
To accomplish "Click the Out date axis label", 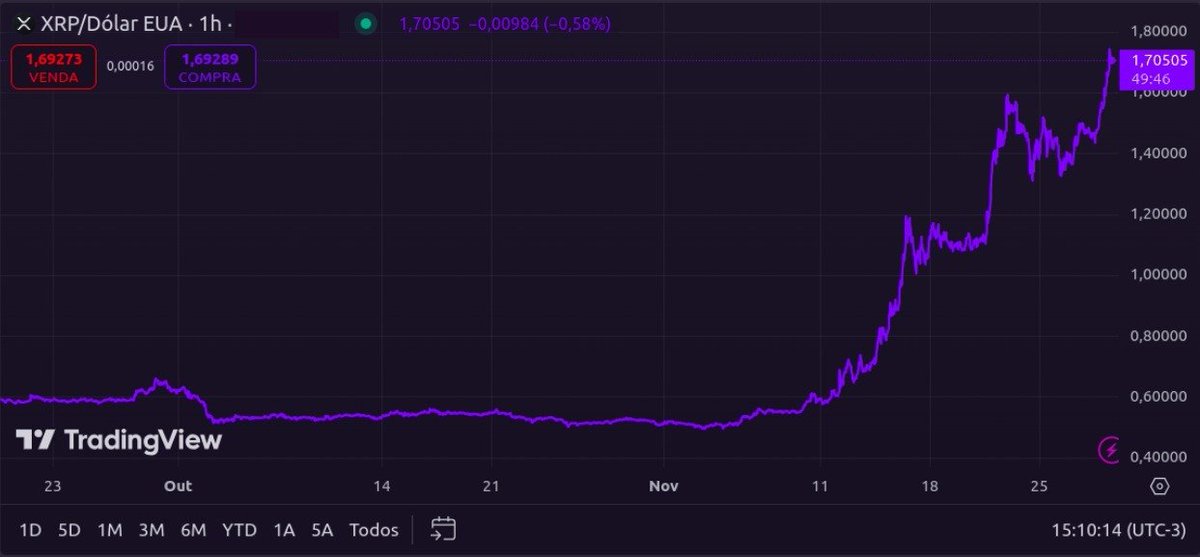I will point(178,486).
